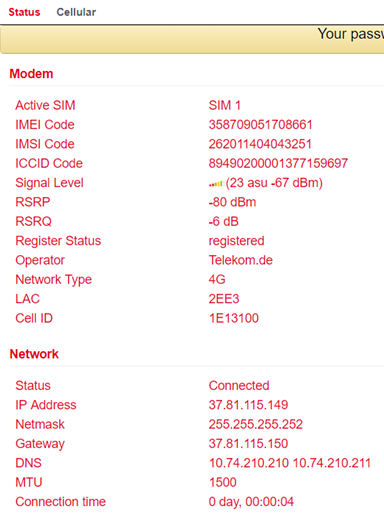384x524 pixels.
Task: Click the connection time value
Action: pyautogui.click(x=251, y=502)
